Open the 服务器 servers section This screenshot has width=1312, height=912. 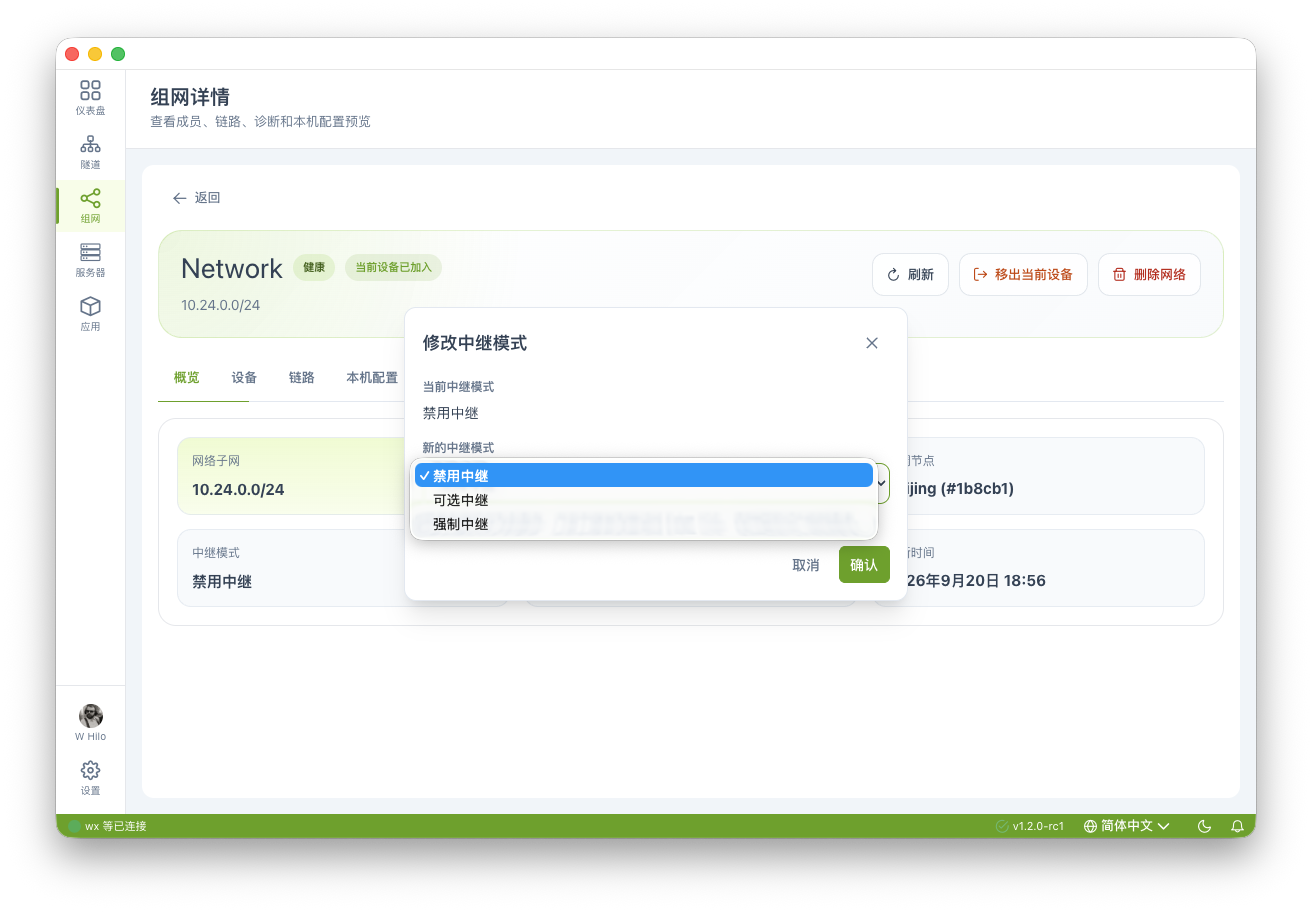click(90, 260)
